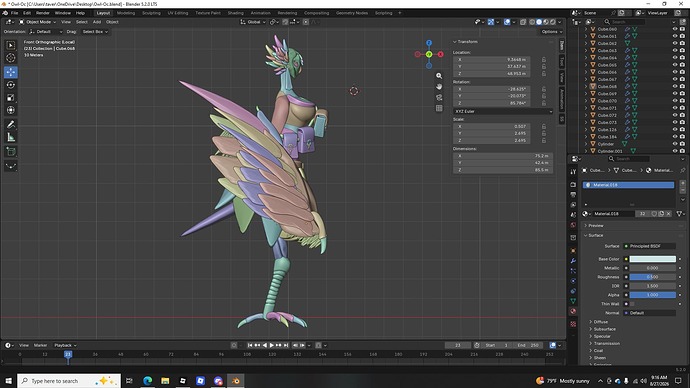Open the Object properties orange square tab
The image size is (690, 388).
point(573,250)
